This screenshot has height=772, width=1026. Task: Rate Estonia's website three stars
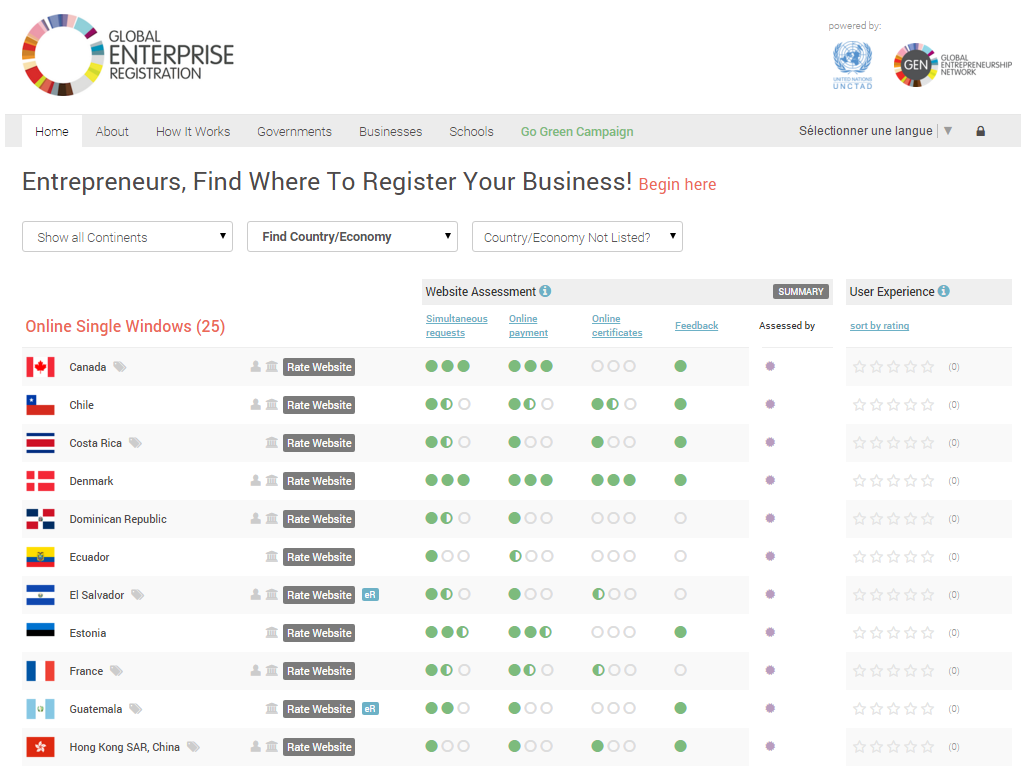[893, 633]
